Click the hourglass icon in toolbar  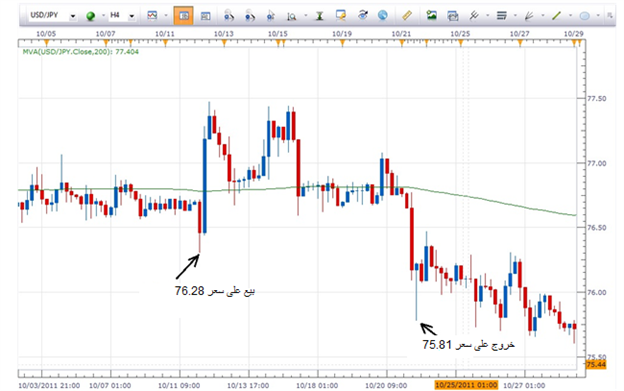(319, 16)
